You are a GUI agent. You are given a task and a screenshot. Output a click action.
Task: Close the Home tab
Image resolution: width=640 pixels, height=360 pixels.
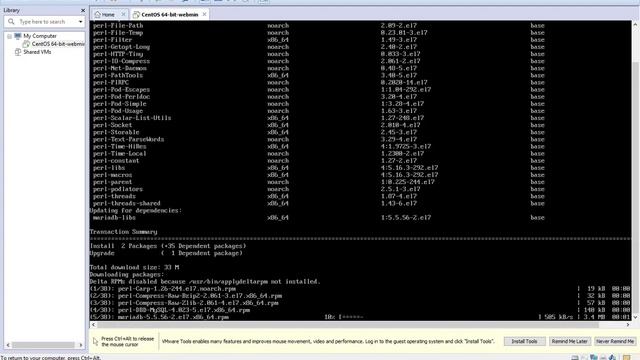(x=123, y=14)
